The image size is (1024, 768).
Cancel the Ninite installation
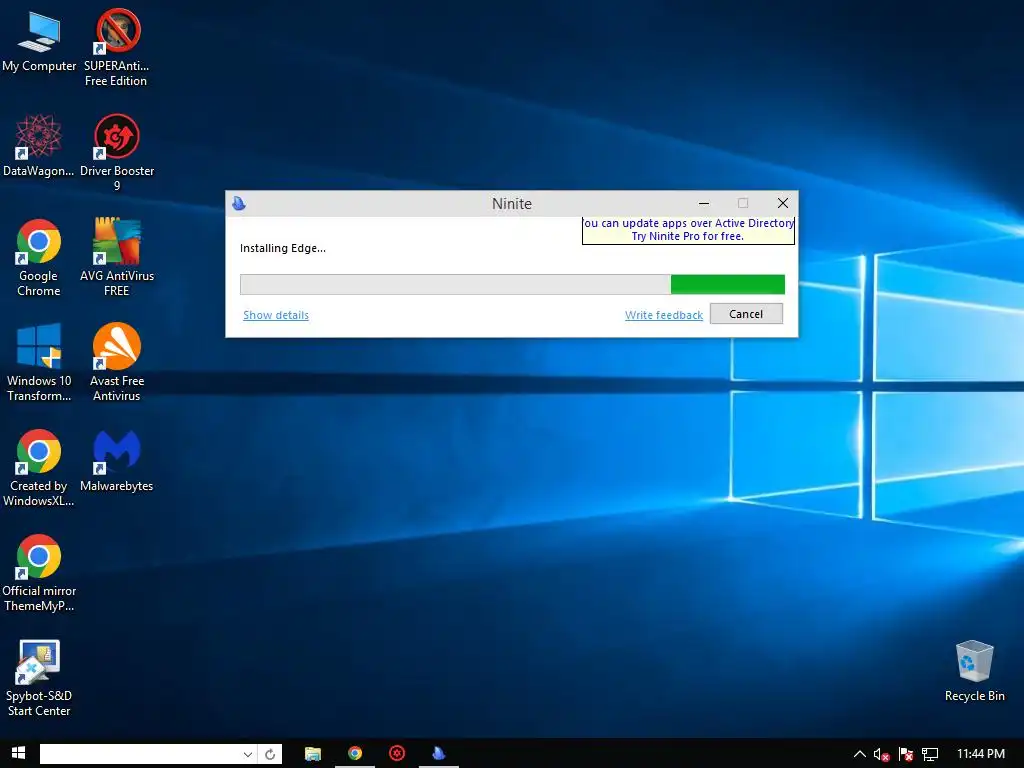click(746, 314)
